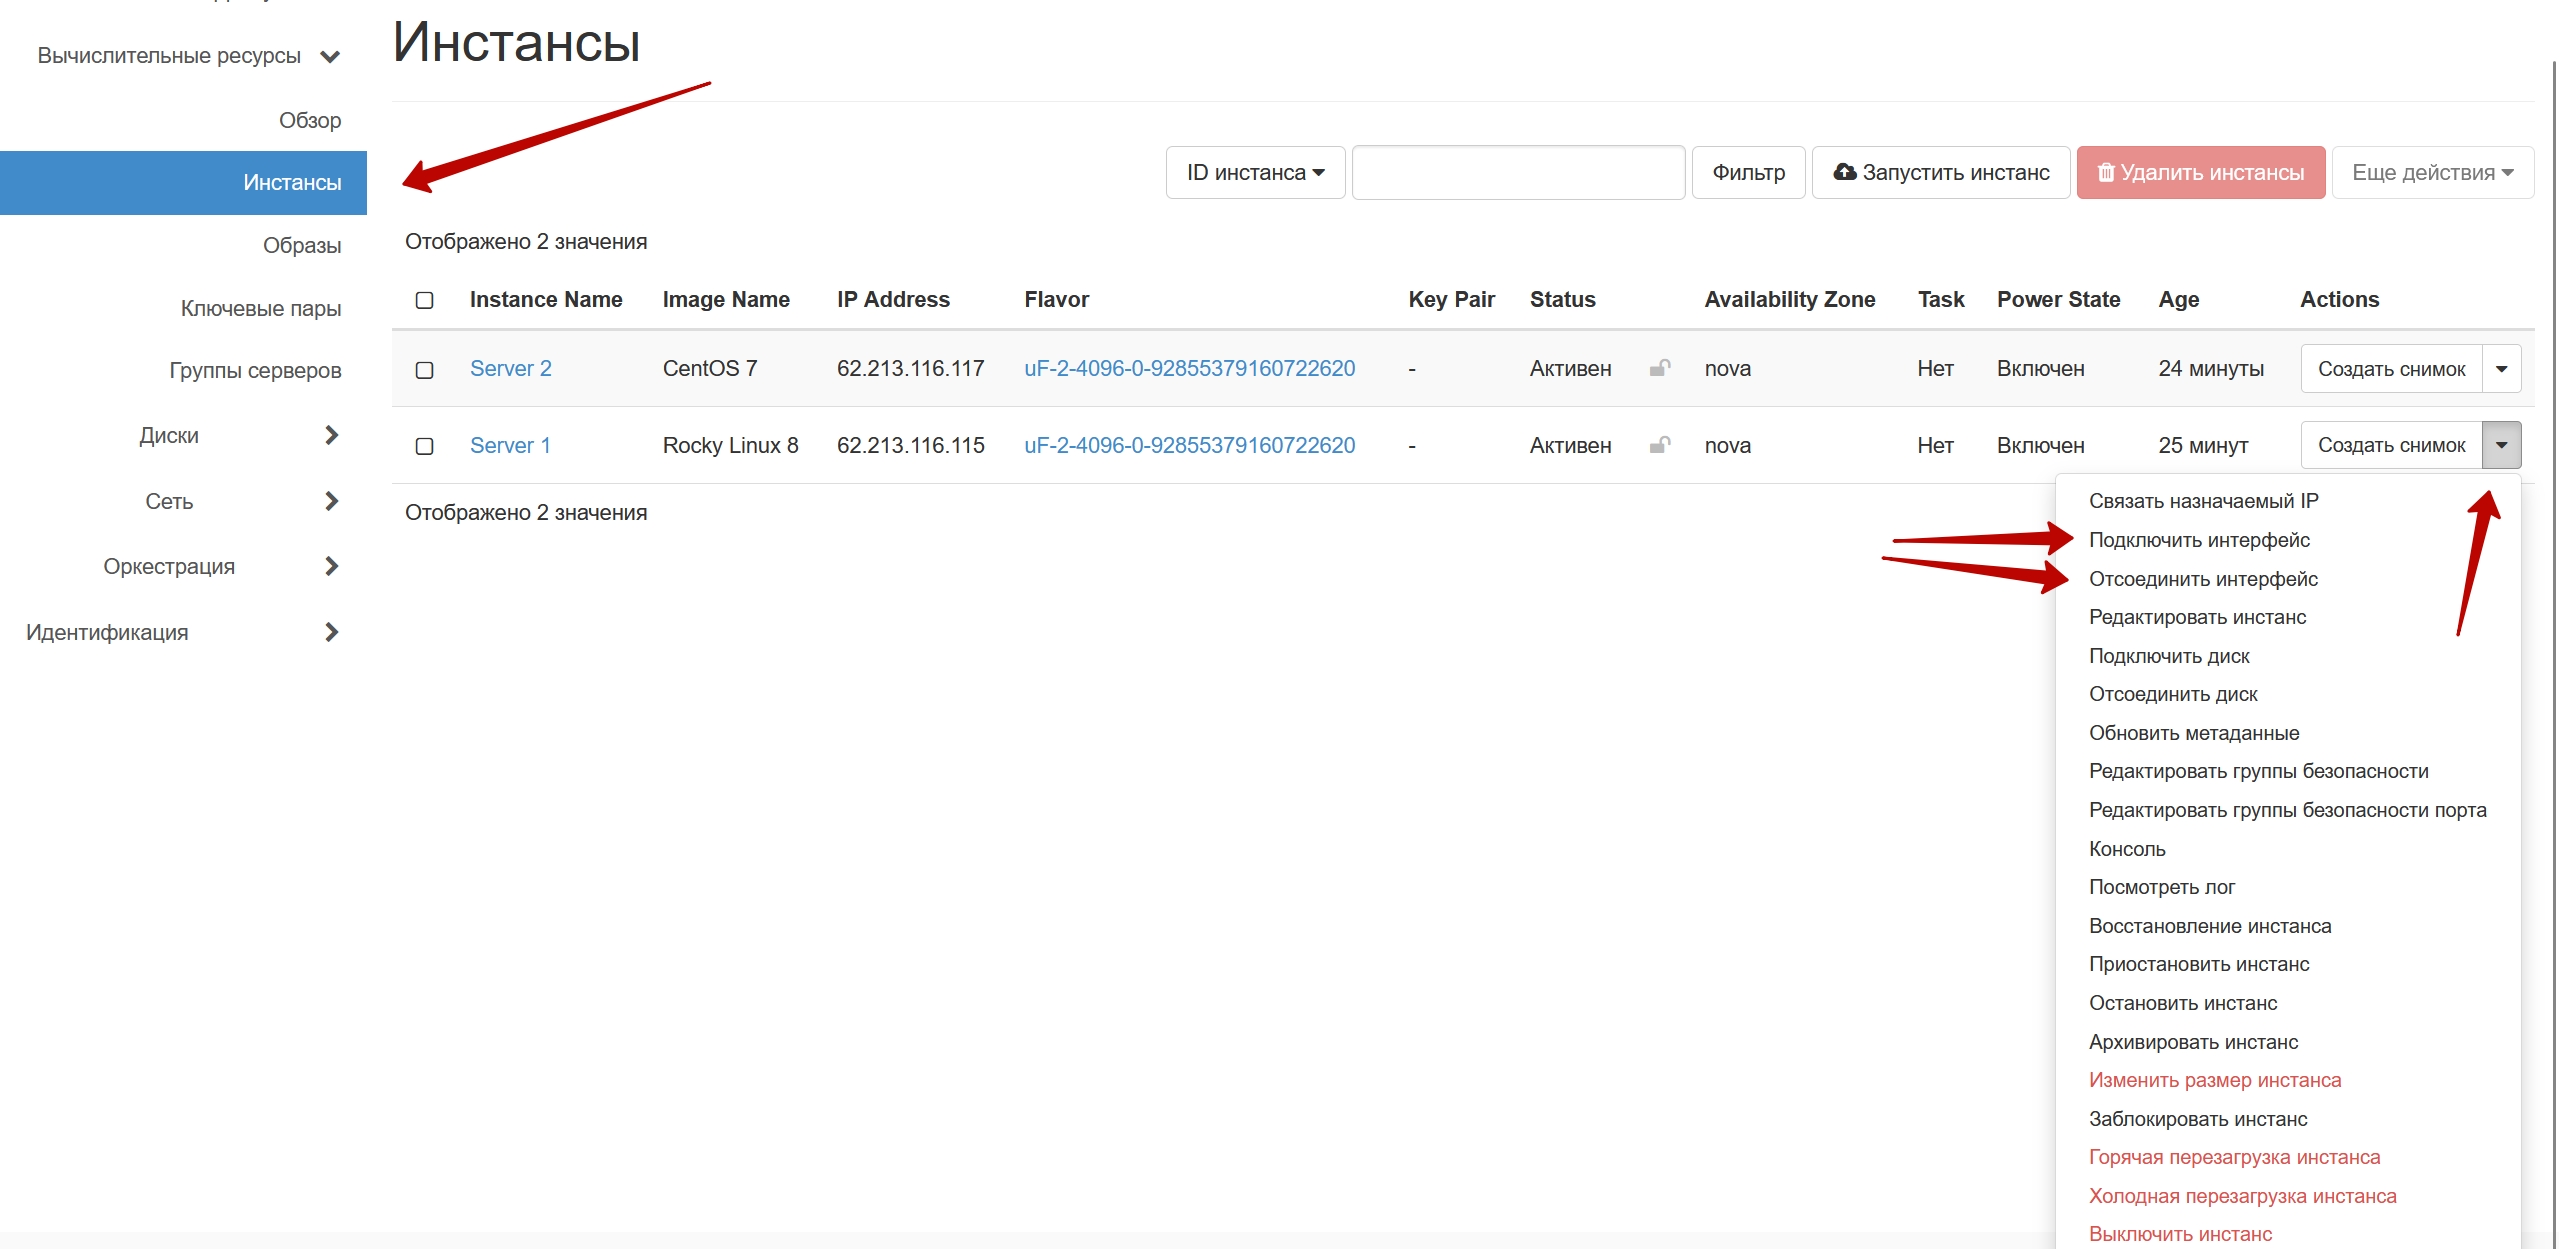Expand the Оркестрация sidebar chevron
The width and height of the screenshot is (2559, 1249).
(x=331, y=566)
